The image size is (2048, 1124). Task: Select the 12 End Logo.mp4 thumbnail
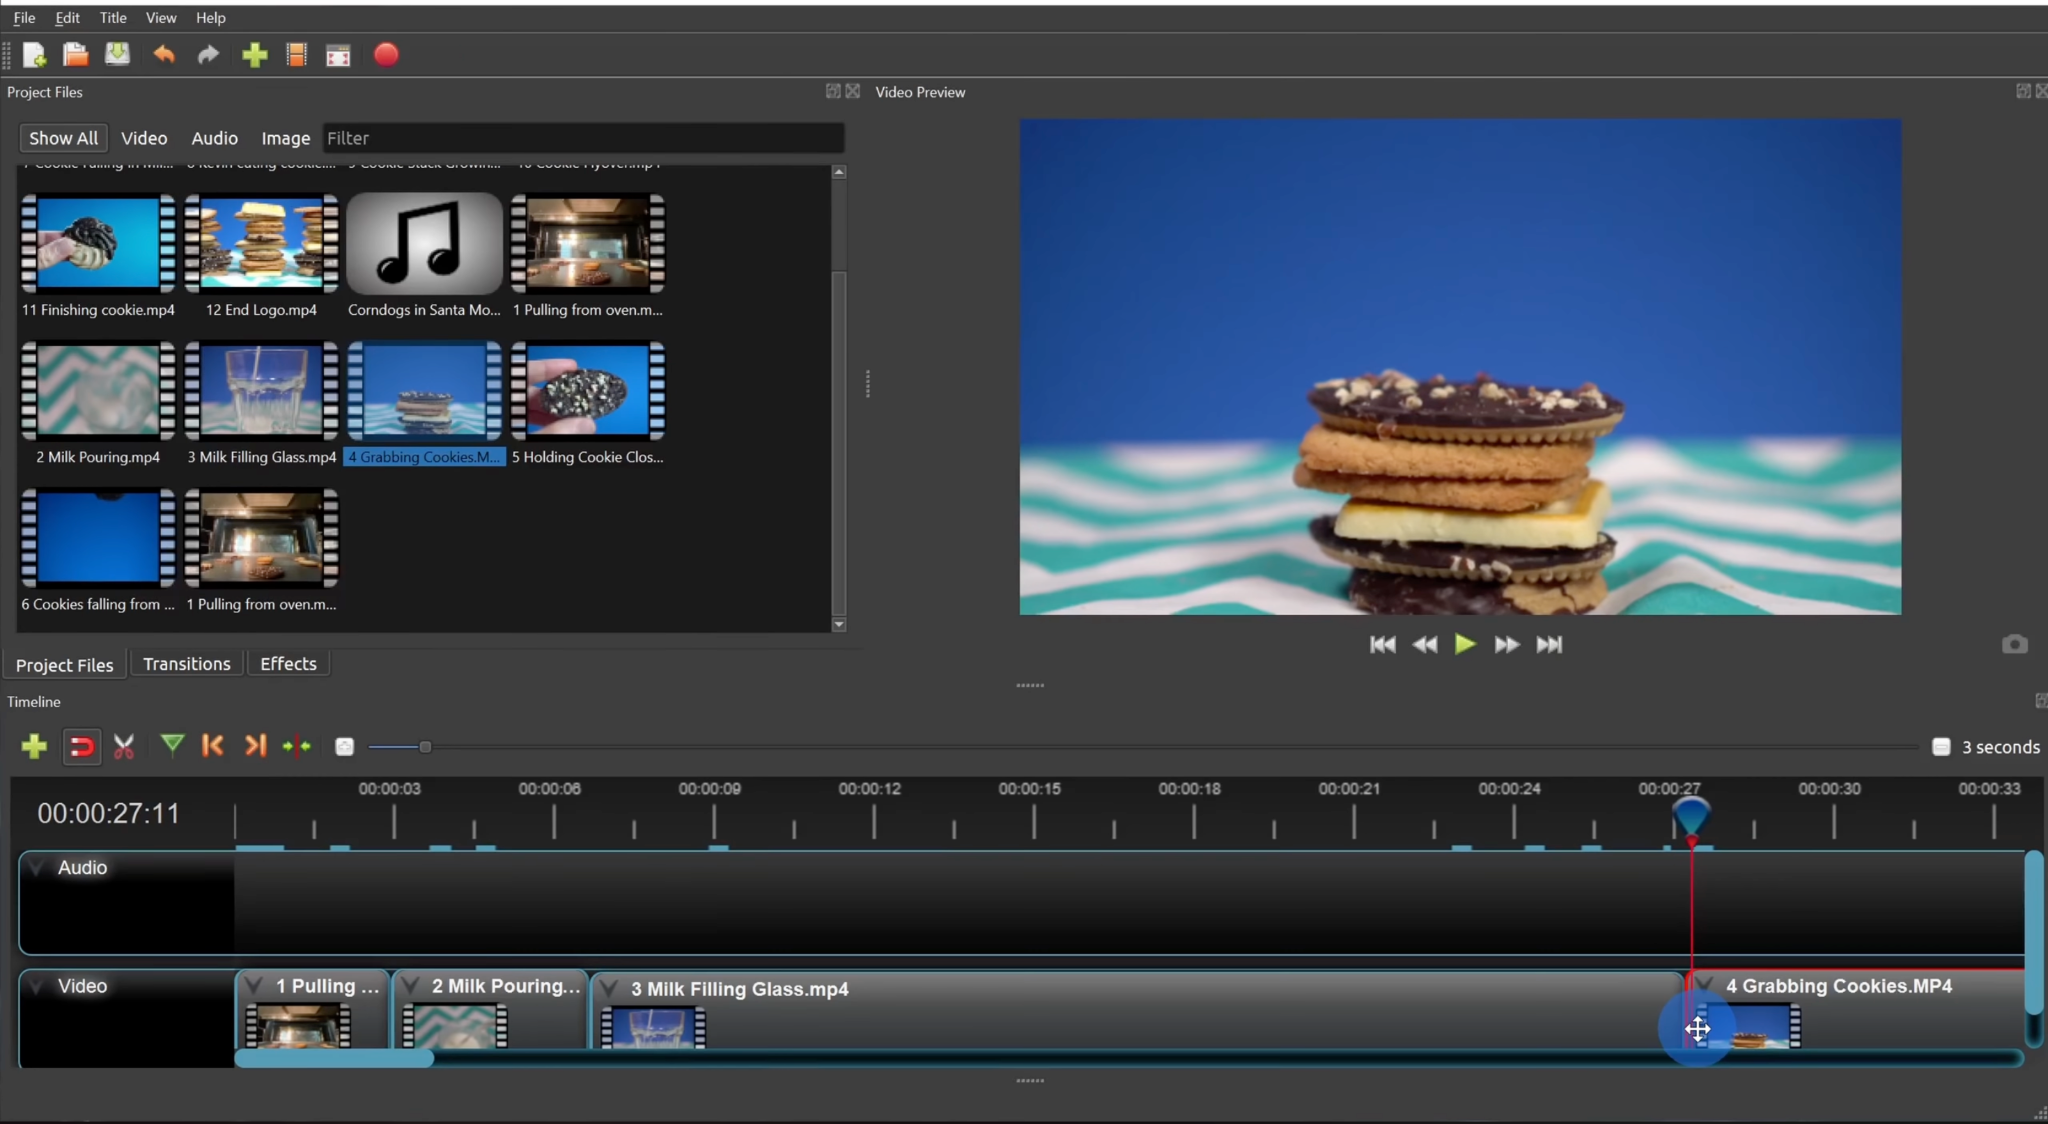coord(261,243)
